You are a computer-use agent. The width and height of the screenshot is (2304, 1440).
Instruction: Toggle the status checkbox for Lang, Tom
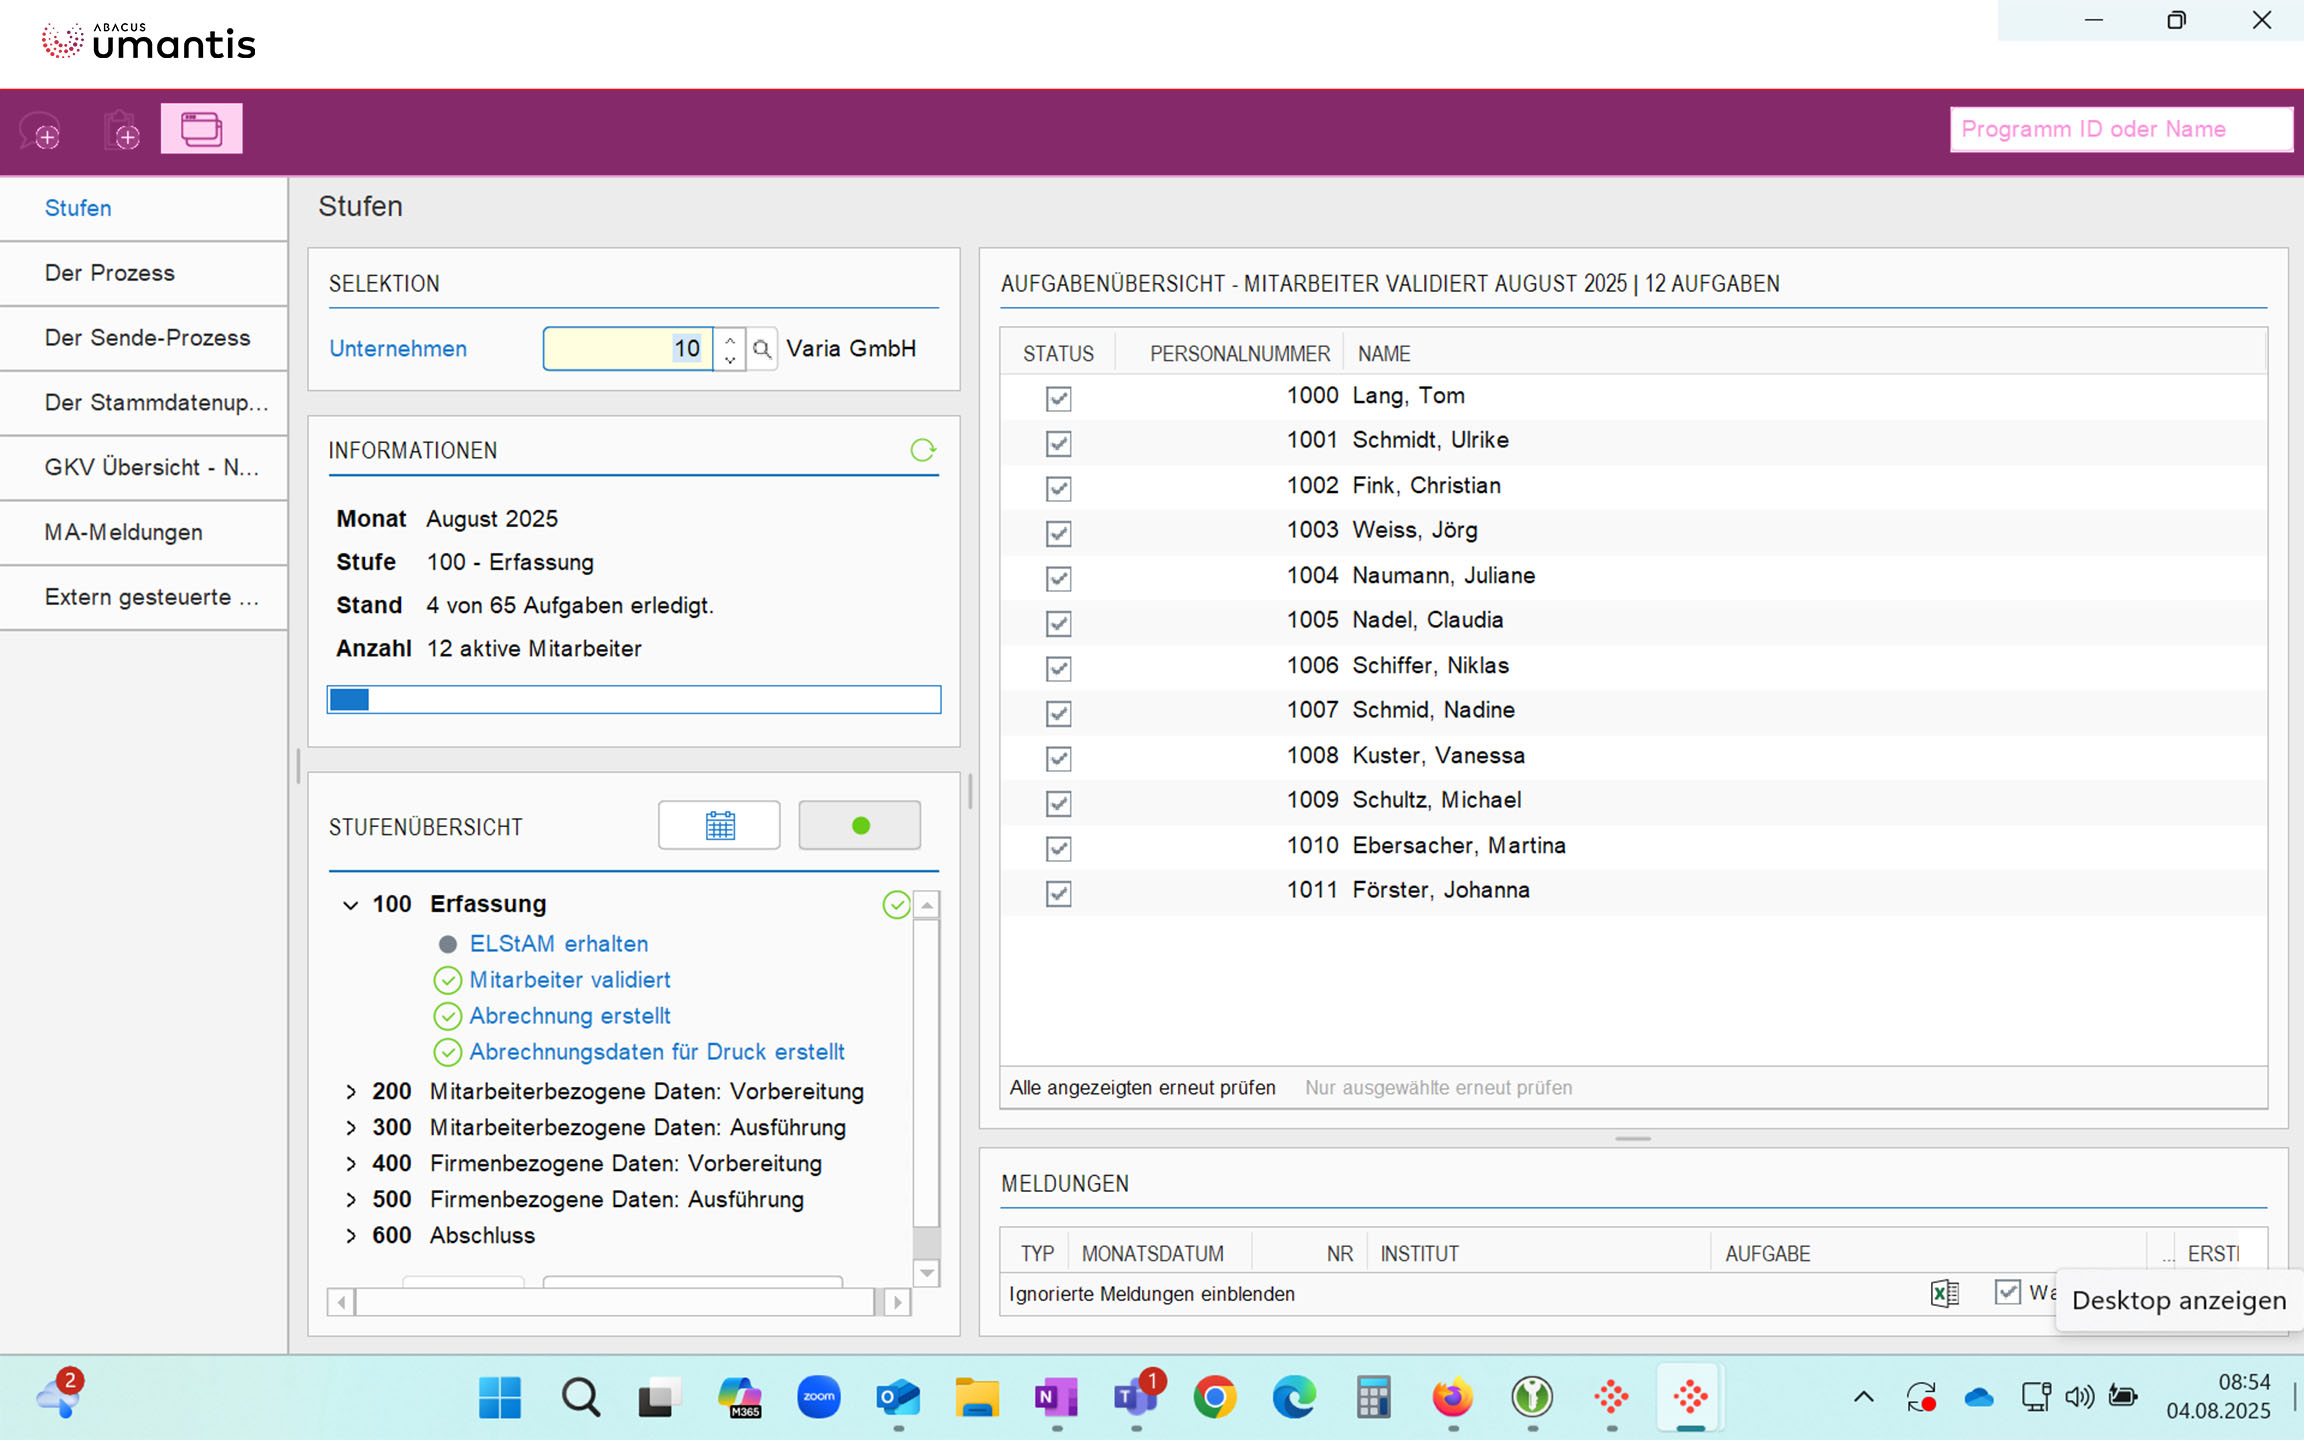[1058, 398]
